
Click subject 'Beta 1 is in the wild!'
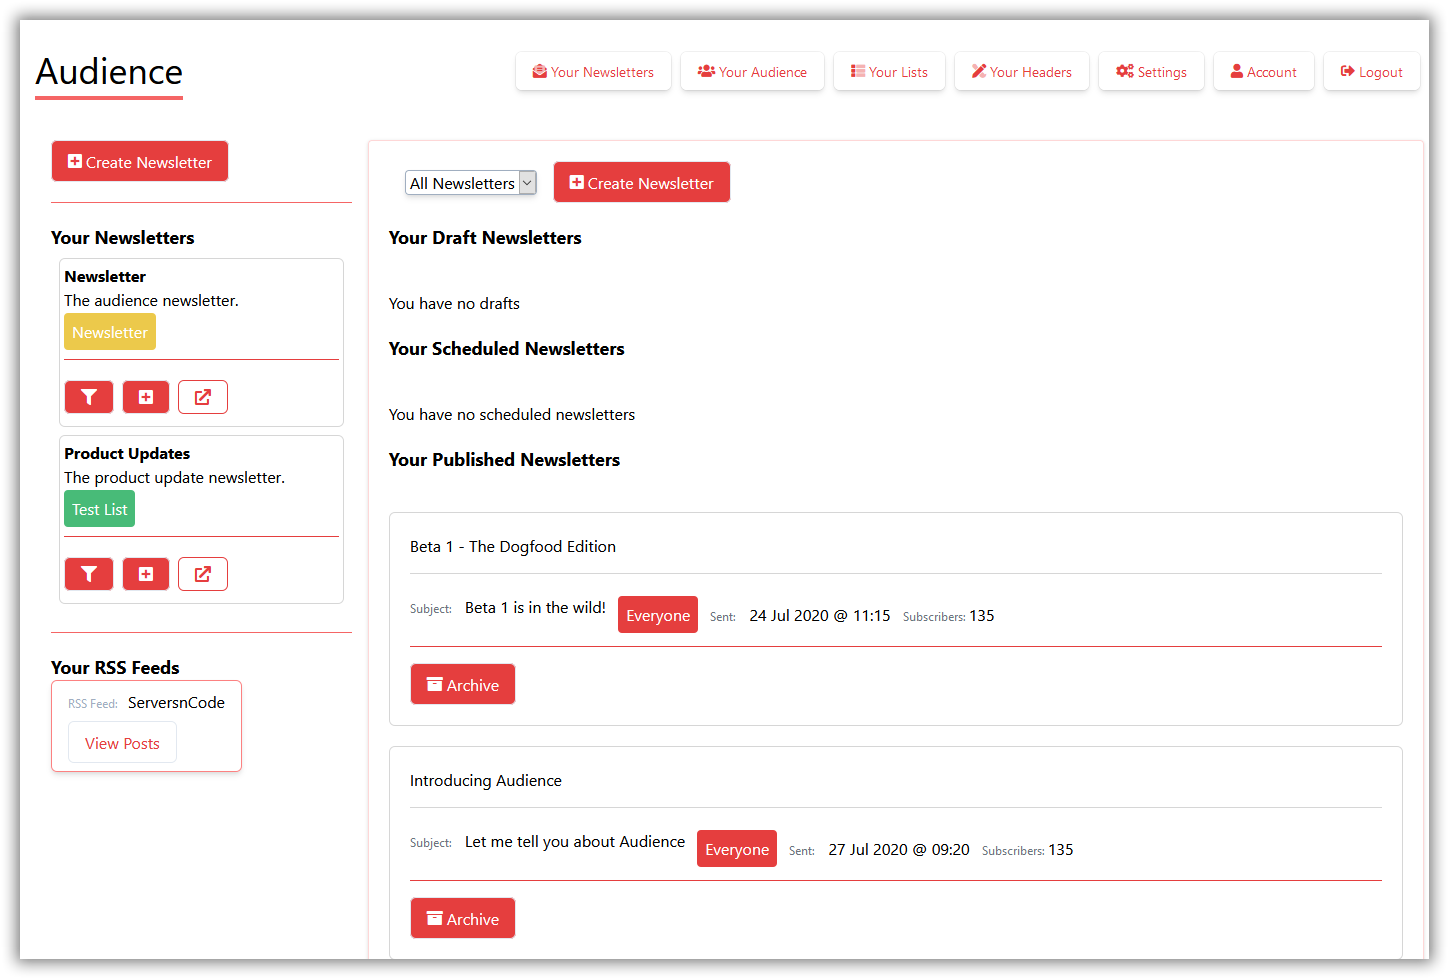point(535,607)
